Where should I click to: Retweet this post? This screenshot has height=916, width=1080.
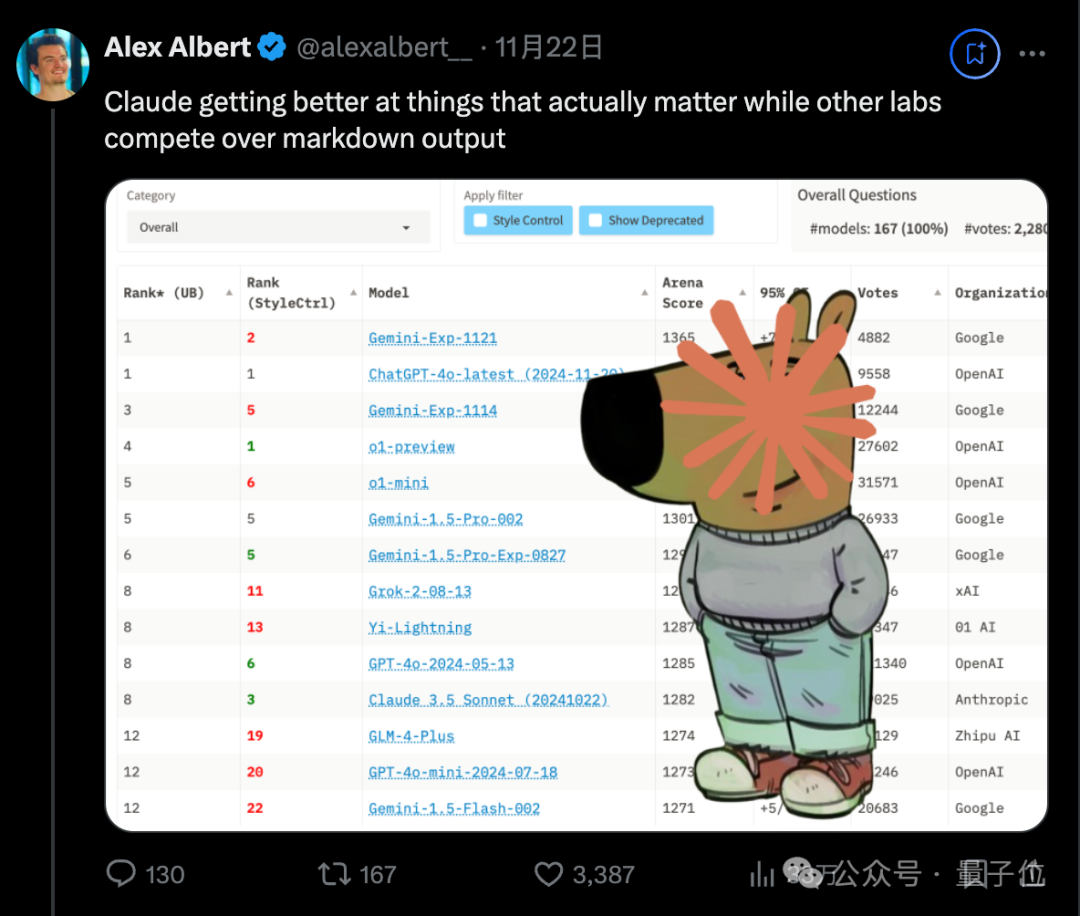coord(330,874)
